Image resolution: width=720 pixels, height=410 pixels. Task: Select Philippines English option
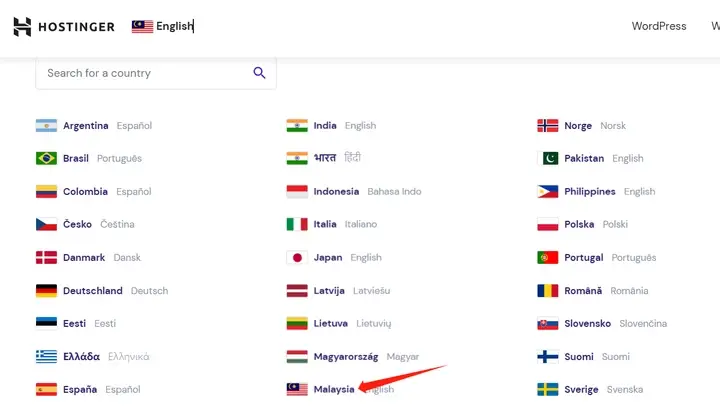pos(596,191)
